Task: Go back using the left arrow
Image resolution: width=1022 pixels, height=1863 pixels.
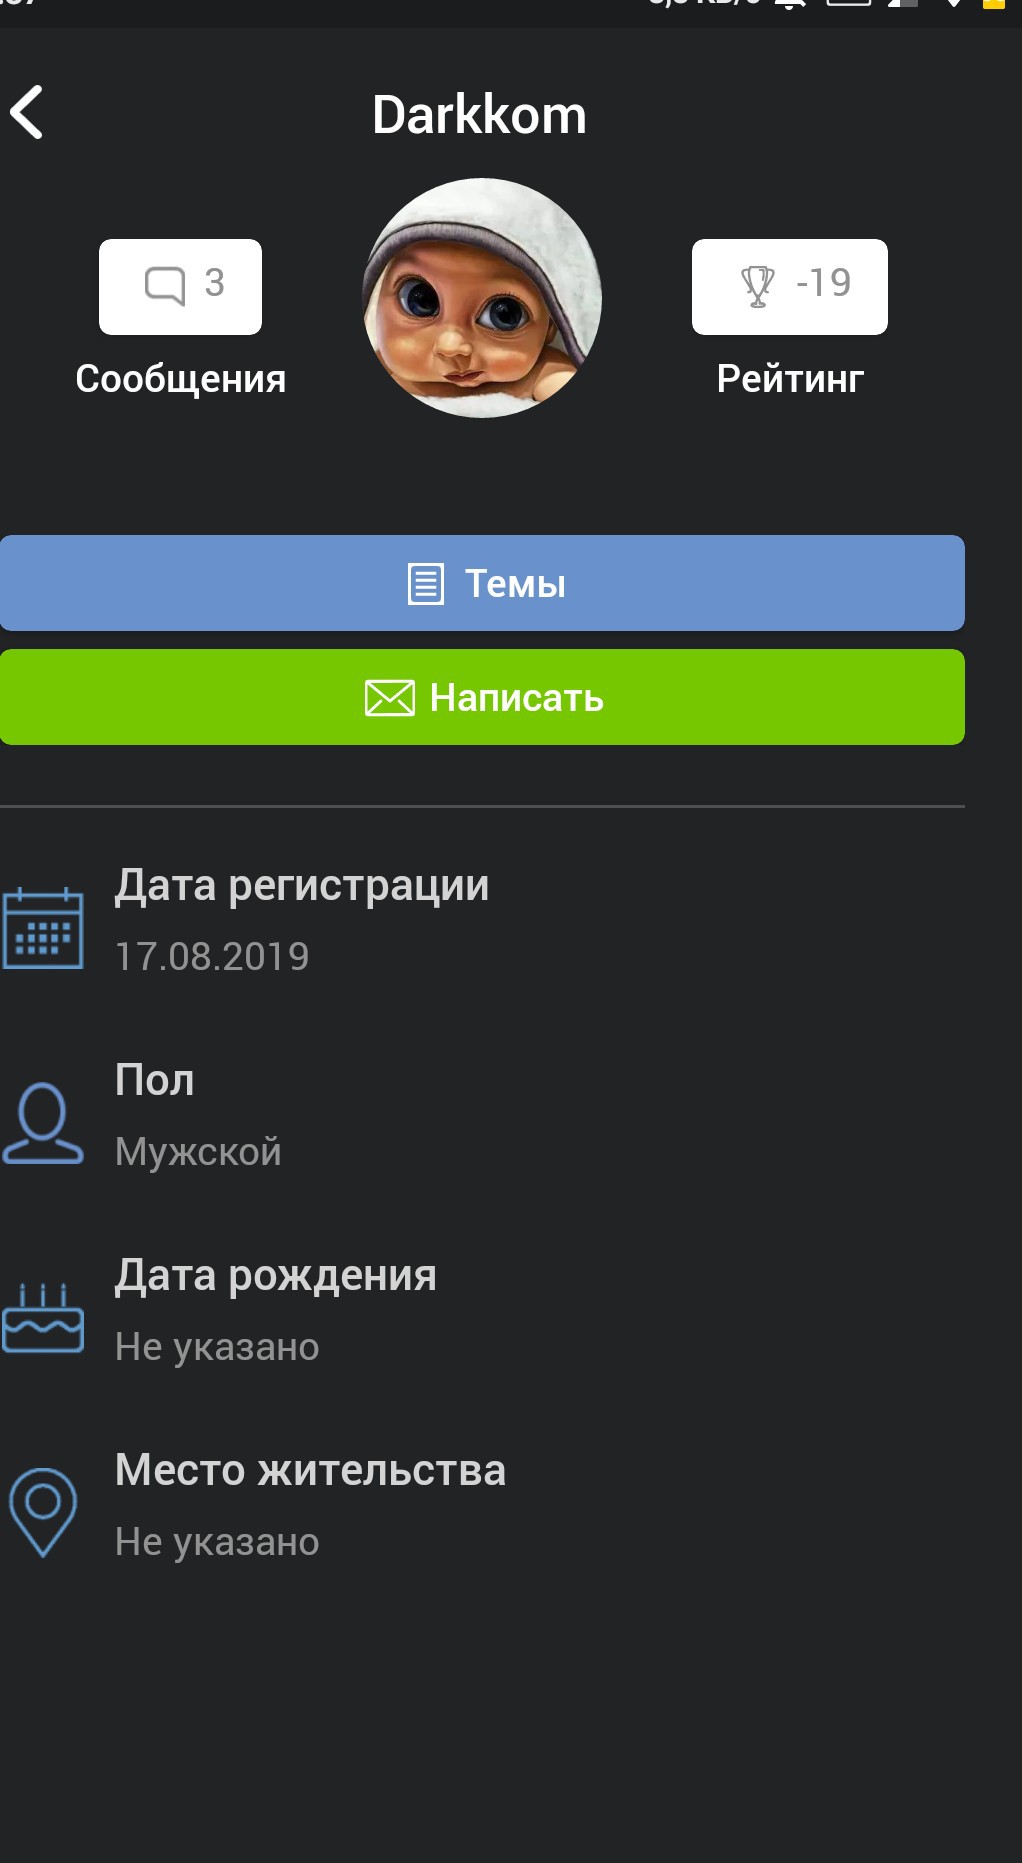Action: [x=27, y=112]
